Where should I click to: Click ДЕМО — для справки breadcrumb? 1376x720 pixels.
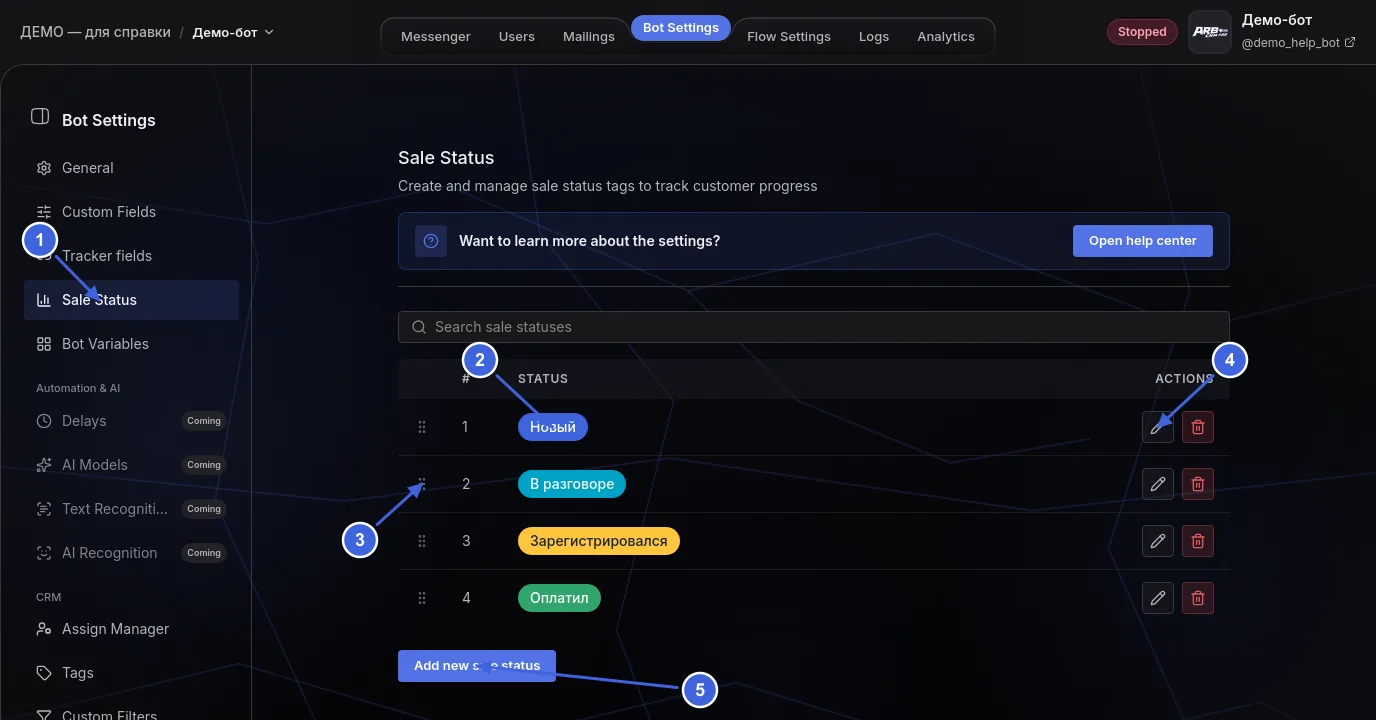[96, 32]
